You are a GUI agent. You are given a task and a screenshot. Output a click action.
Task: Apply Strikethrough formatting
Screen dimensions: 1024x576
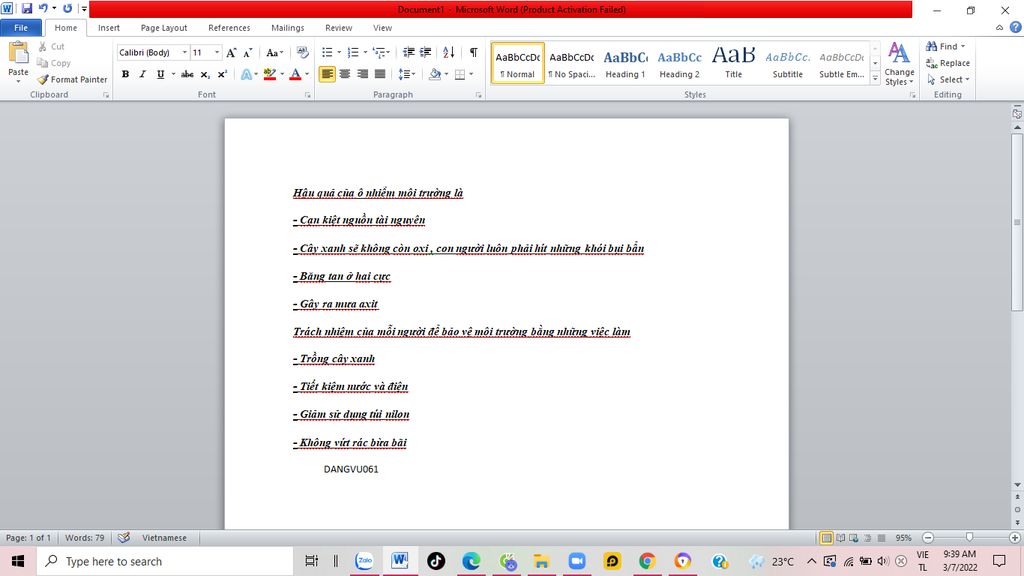[187, 74]
